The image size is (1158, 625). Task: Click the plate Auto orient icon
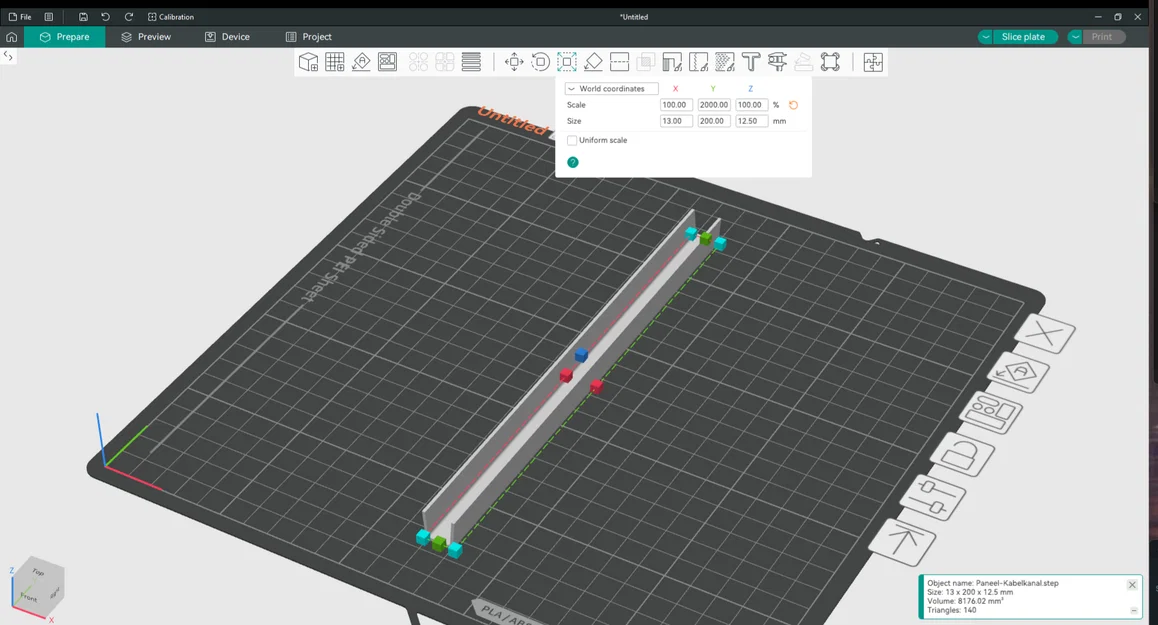click(x=1018, y=372)
